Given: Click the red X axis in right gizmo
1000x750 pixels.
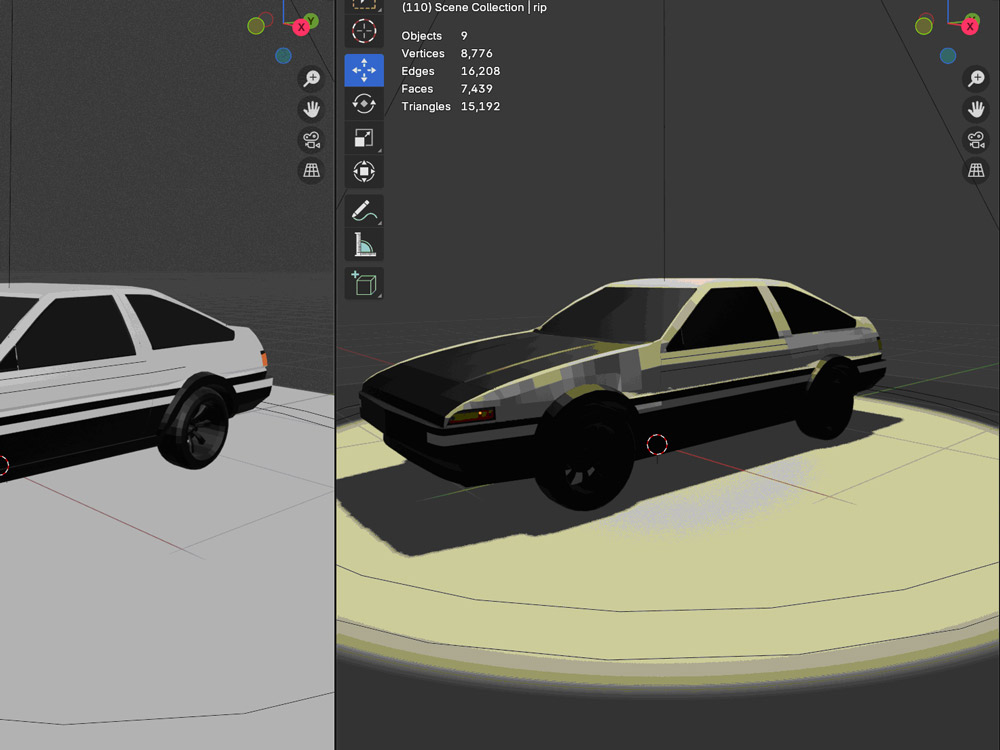Looking at the screenshot, I should (x=969, y=27).
